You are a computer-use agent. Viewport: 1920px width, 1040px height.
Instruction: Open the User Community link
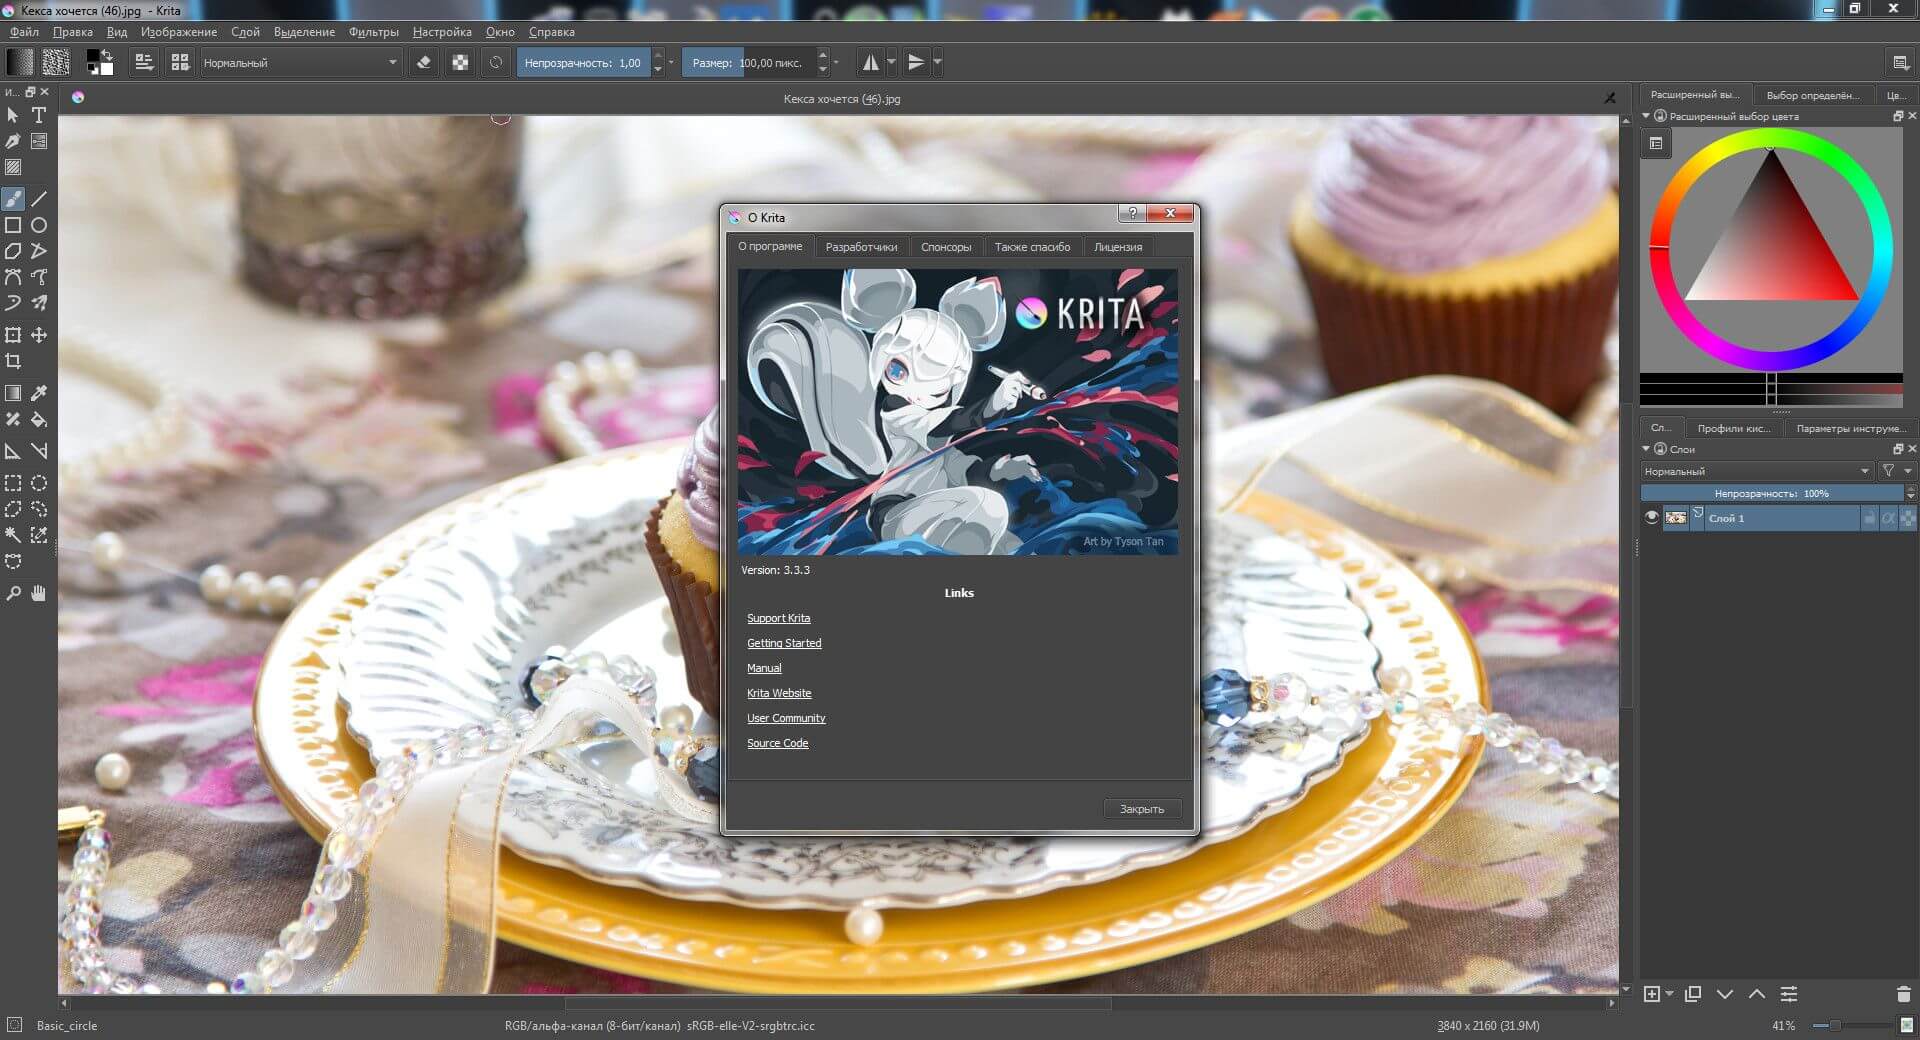[786, 718]
